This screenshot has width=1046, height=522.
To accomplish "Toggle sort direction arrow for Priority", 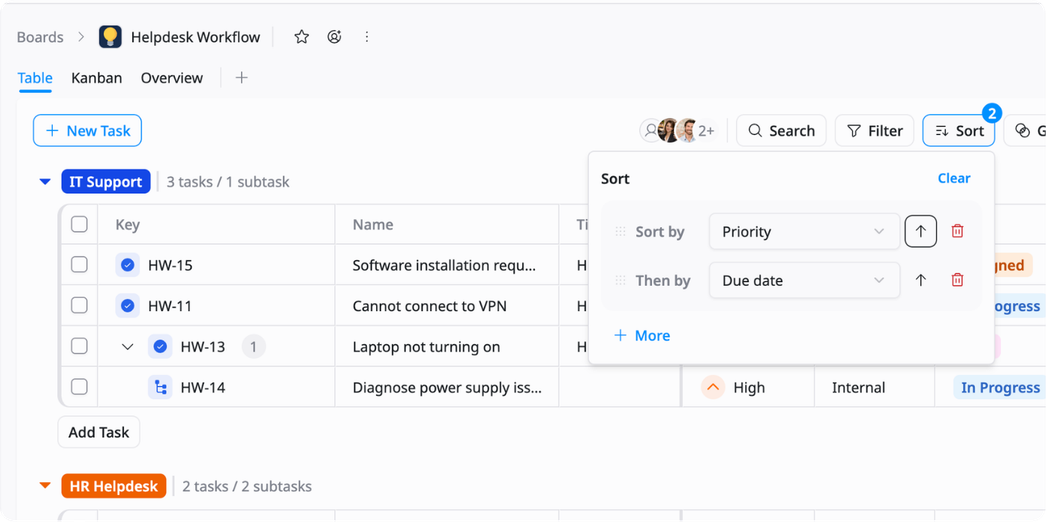I will tap(921, 231).
